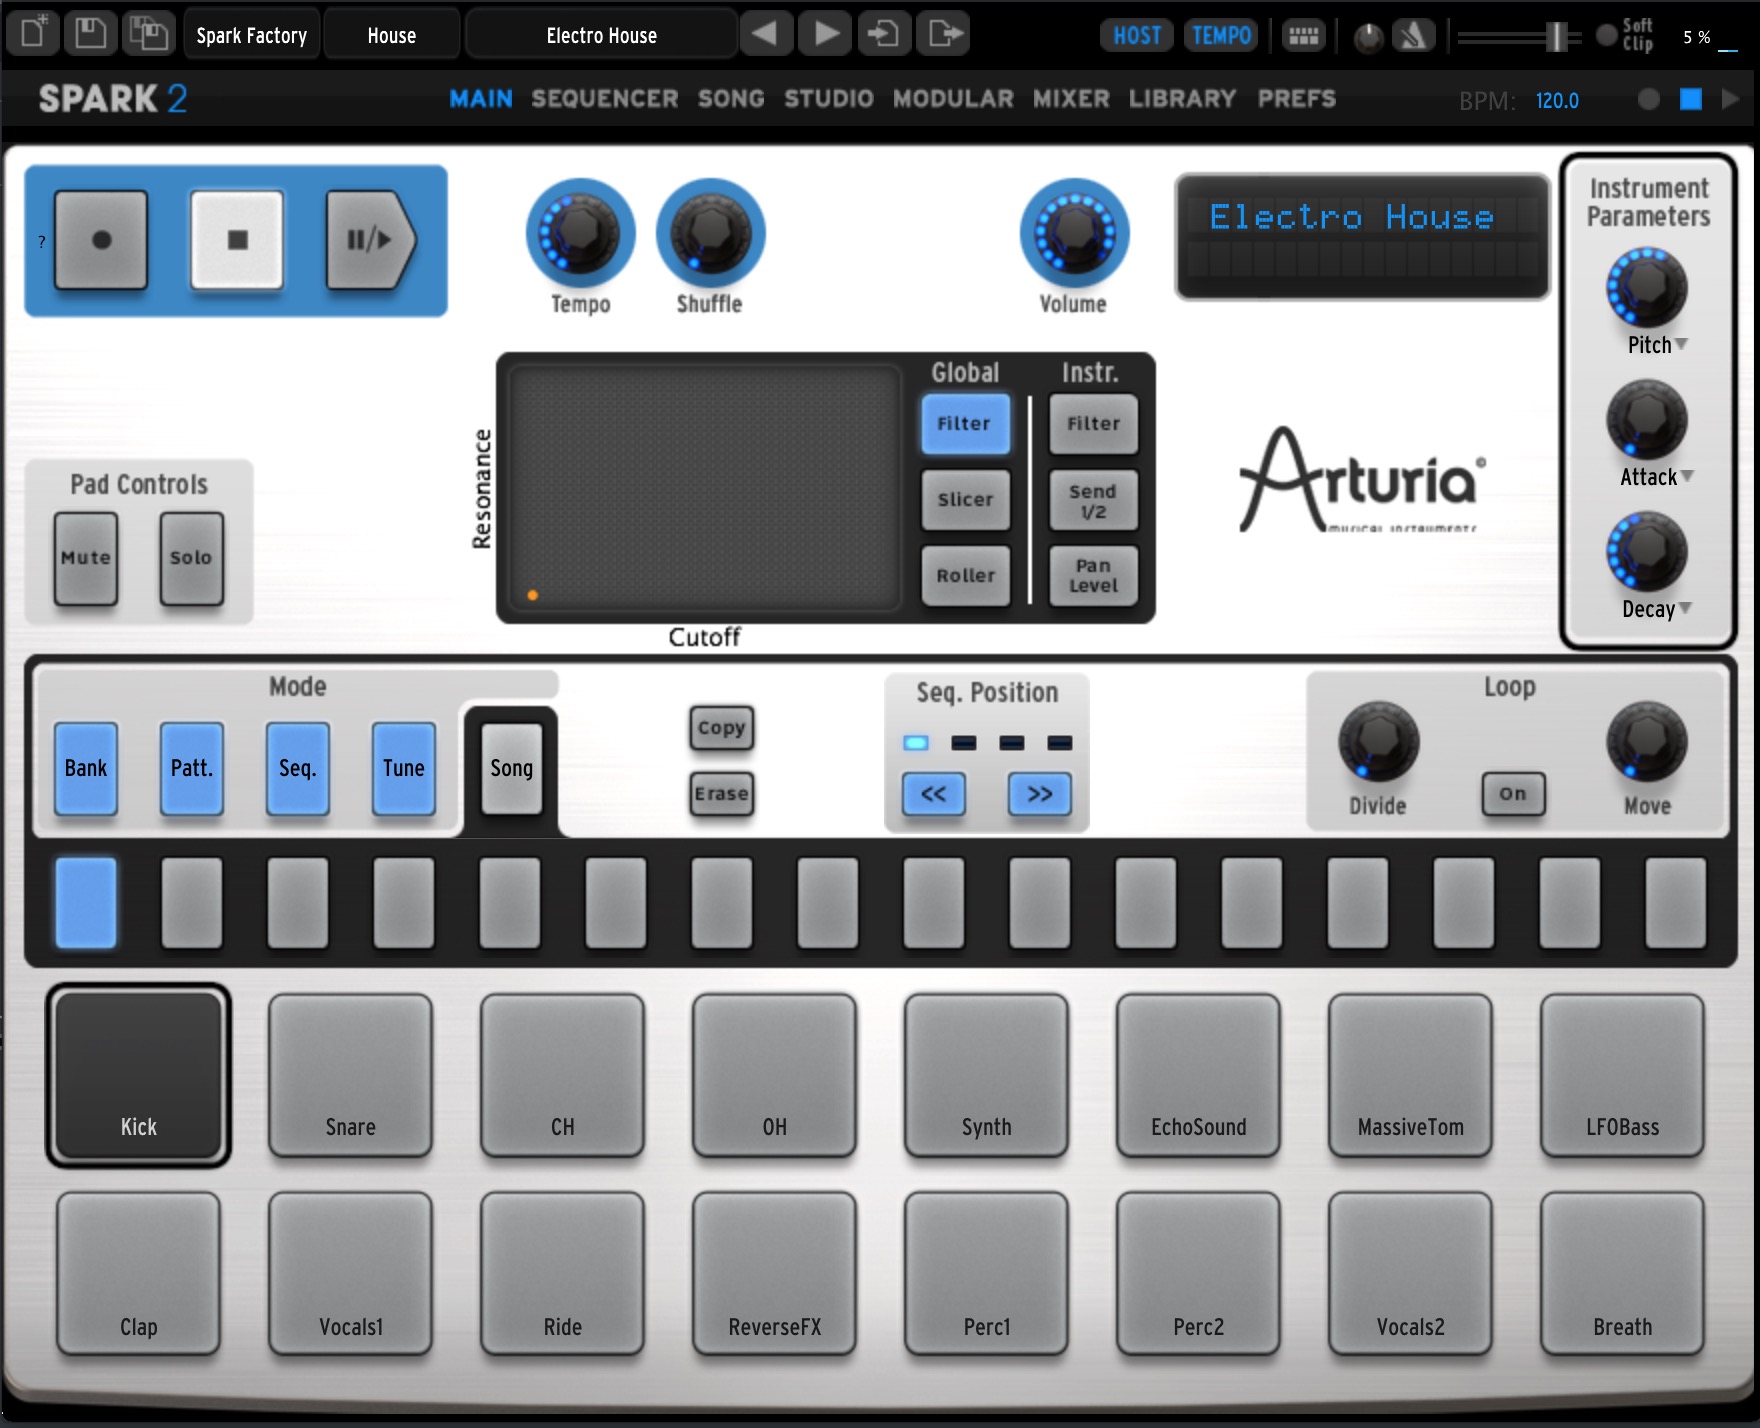Screen dimensions: 1760x1428
Task: Click the Pitch instrument parameter knob
Action: coord(1646,288)
